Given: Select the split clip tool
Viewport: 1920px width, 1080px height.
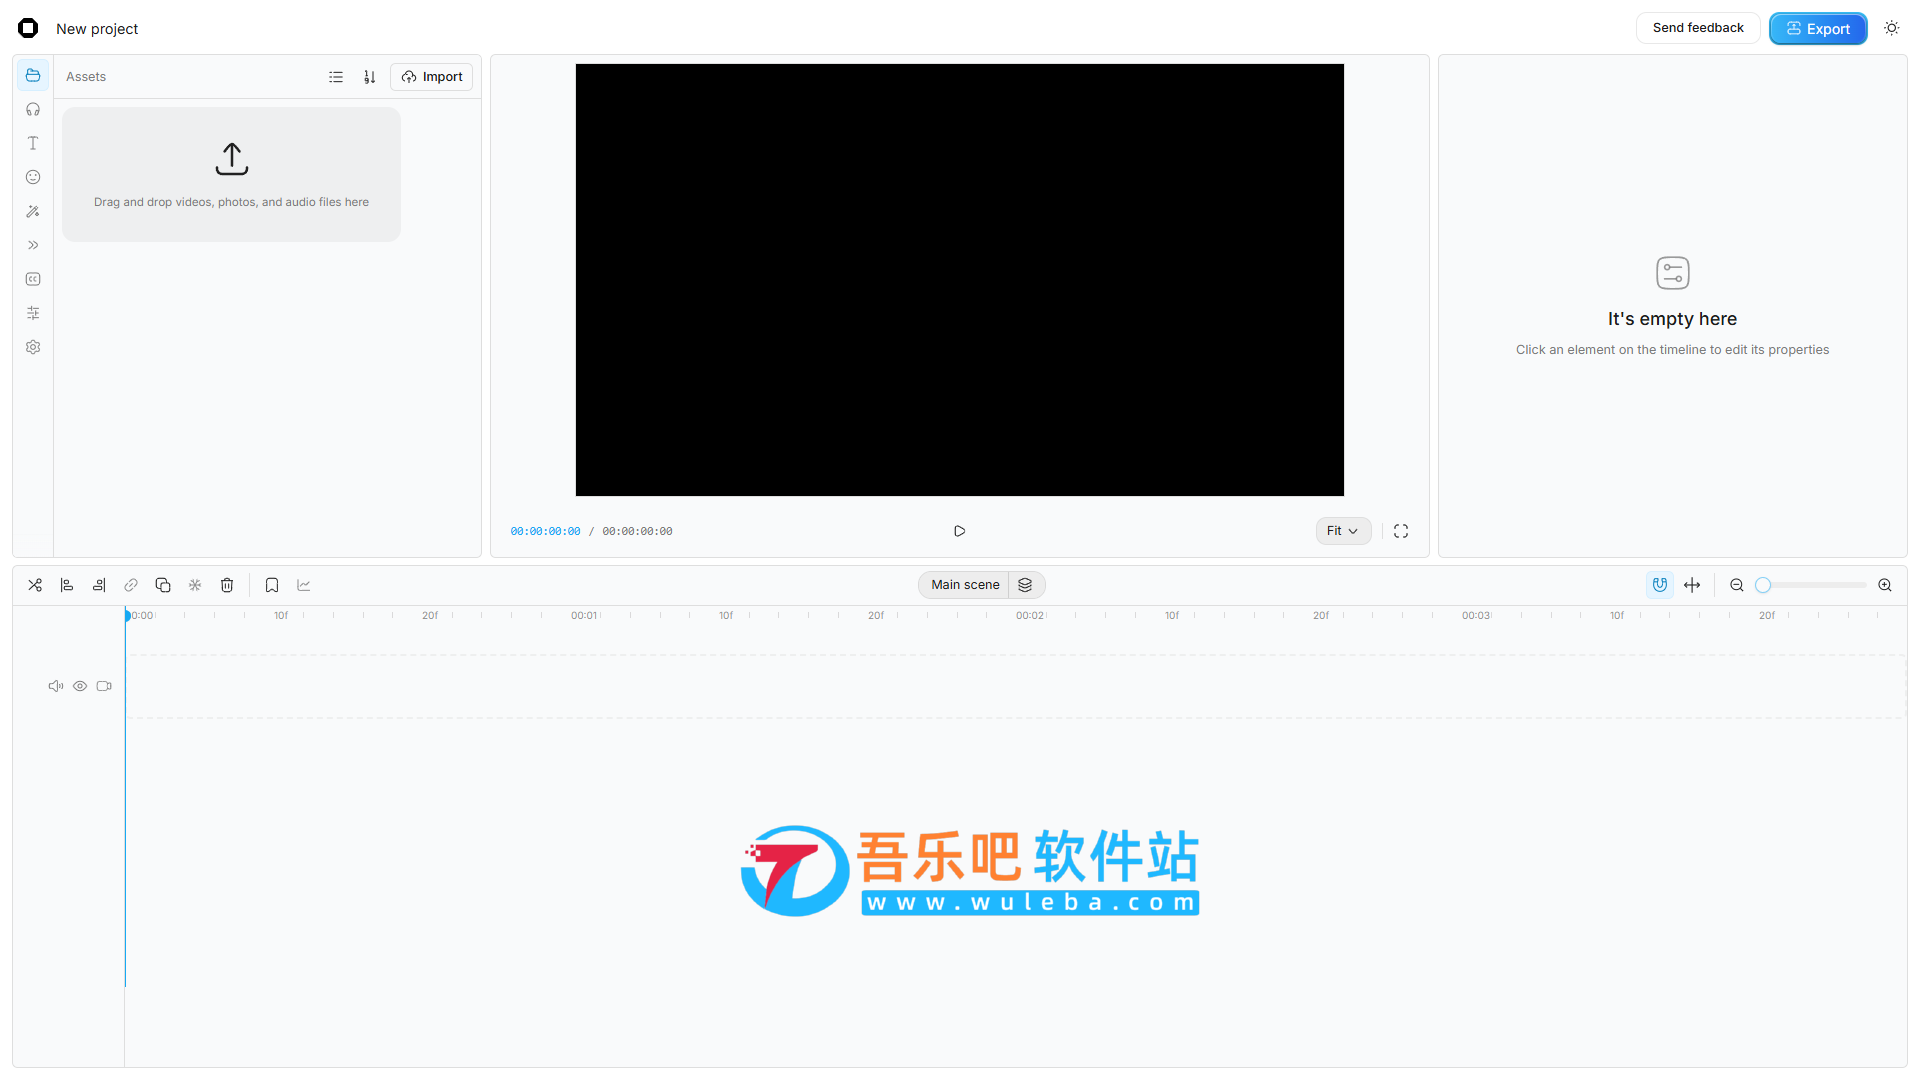Looking at the screenshot, I should (35, 585).
